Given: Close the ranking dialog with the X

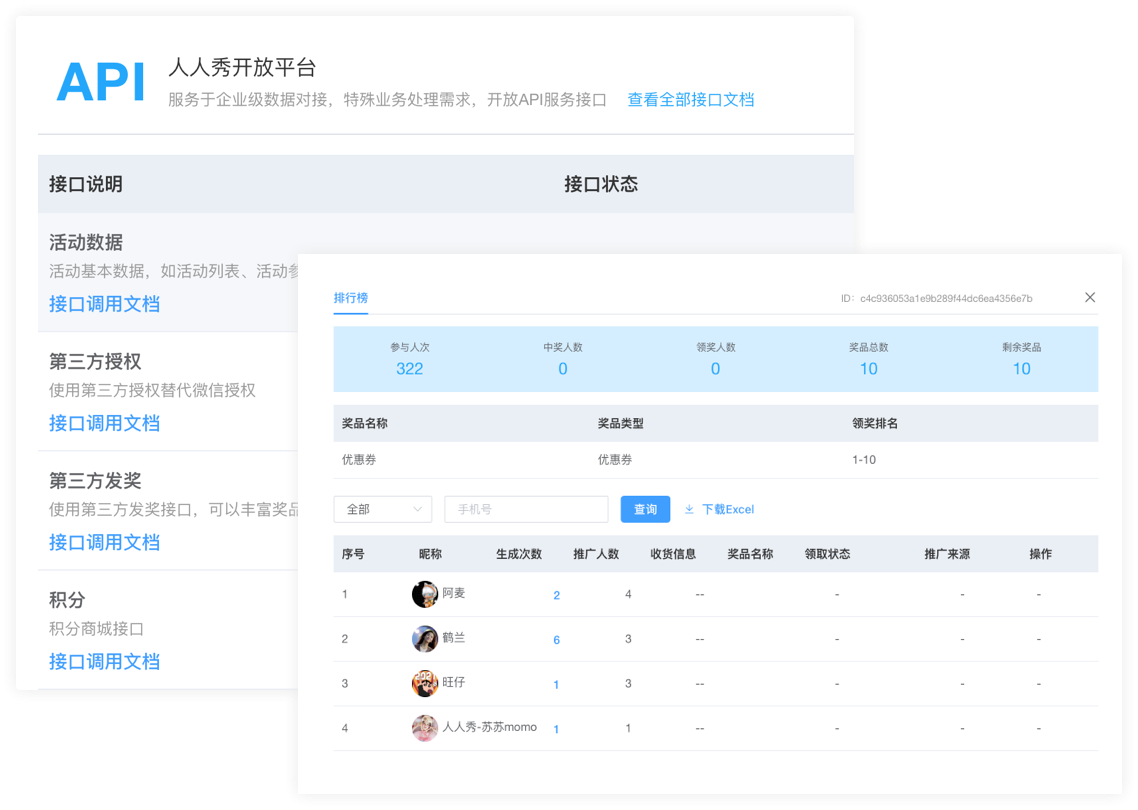Looking at the screenshot, I should (x=1089, y=298).
